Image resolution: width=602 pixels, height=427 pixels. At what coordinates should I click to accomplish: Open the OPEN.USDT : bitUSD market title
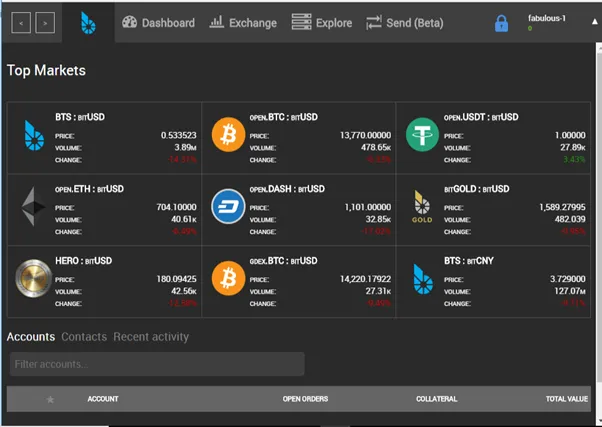point(481,117)
